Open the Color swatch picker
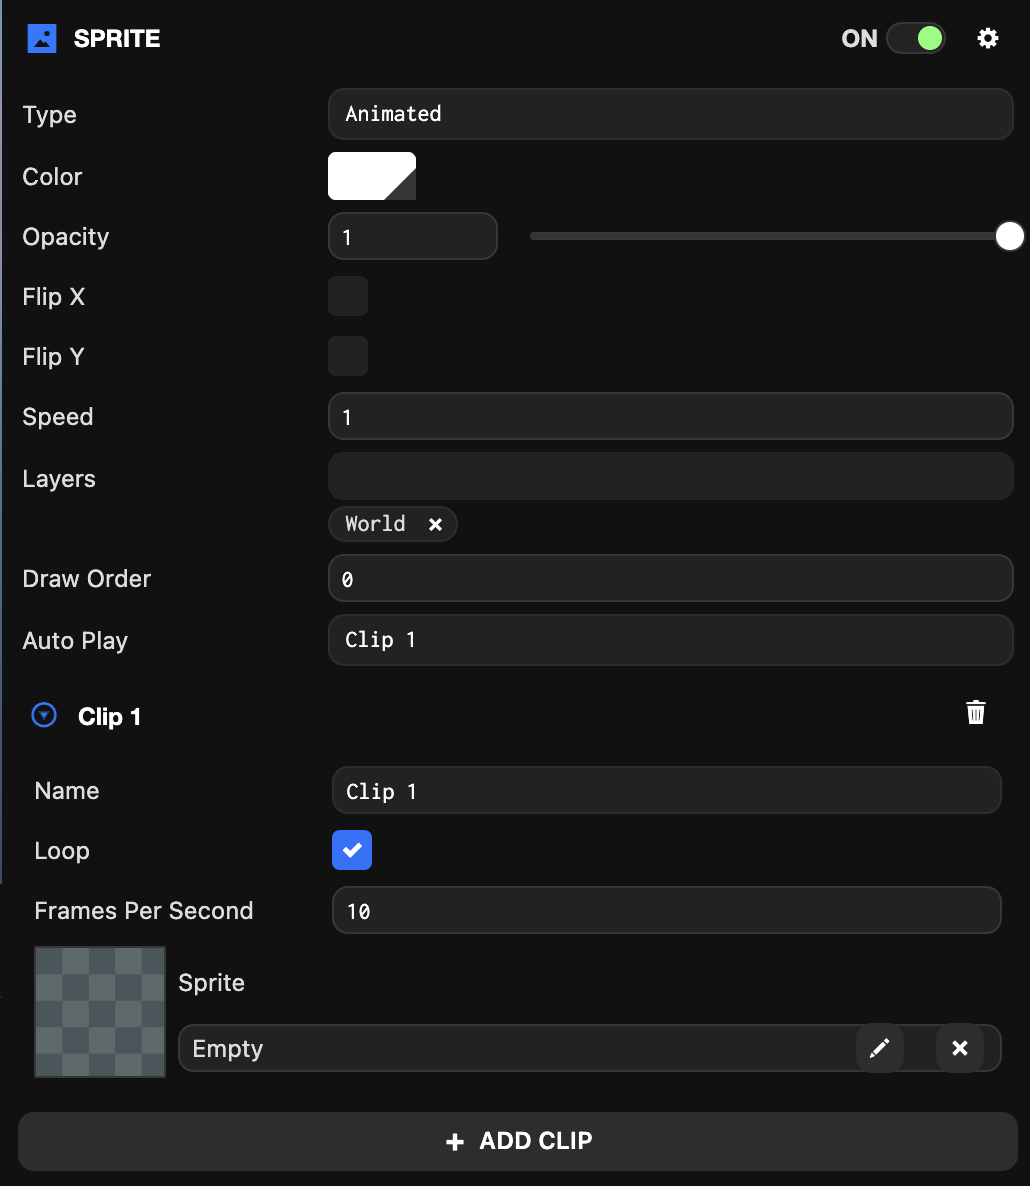This screenshot has height=1186, width=1030. point(372,177)
